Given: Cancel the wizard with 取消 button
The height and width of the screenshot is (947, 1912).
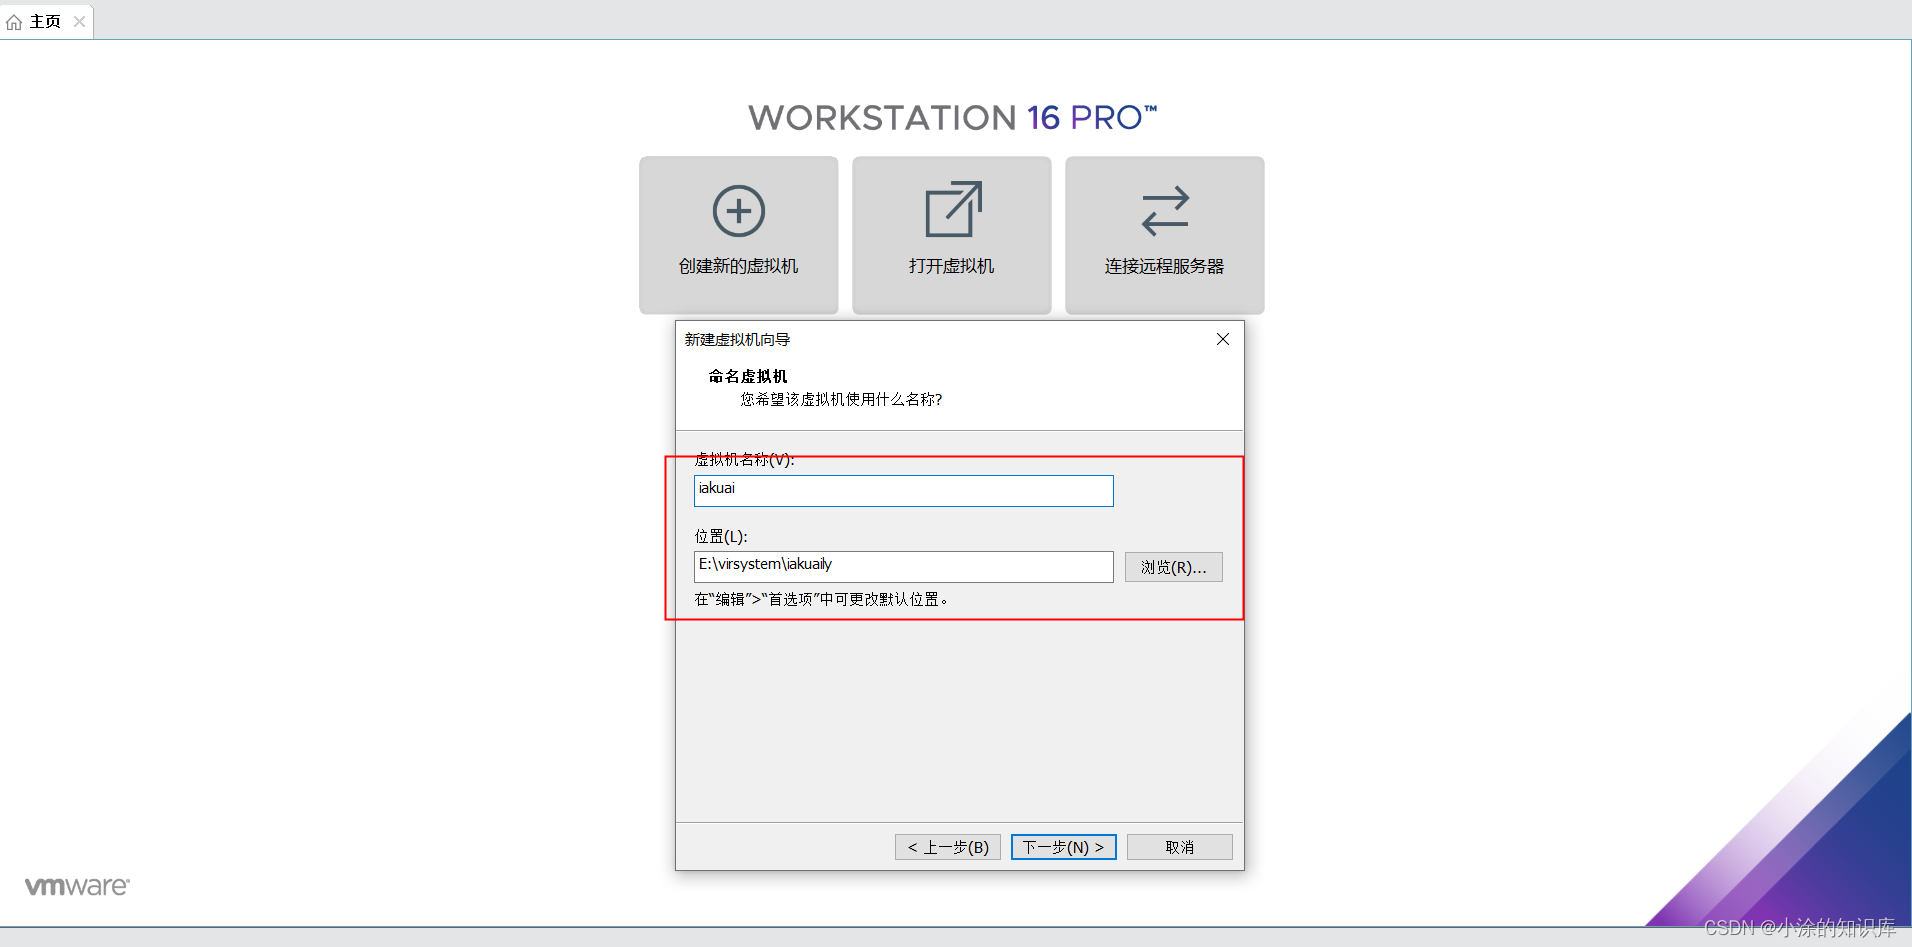Looking at the screenshot, I should [1179, 847].
